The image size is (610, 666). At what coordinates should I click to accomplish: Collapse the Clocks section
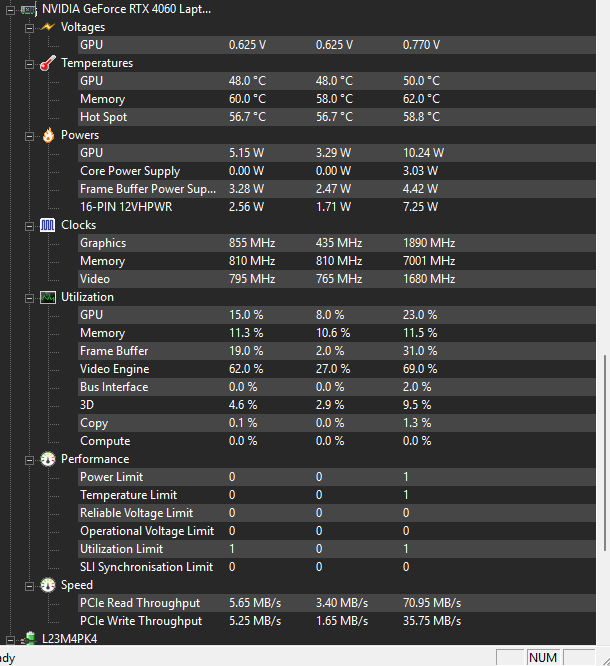pos(29,225)
